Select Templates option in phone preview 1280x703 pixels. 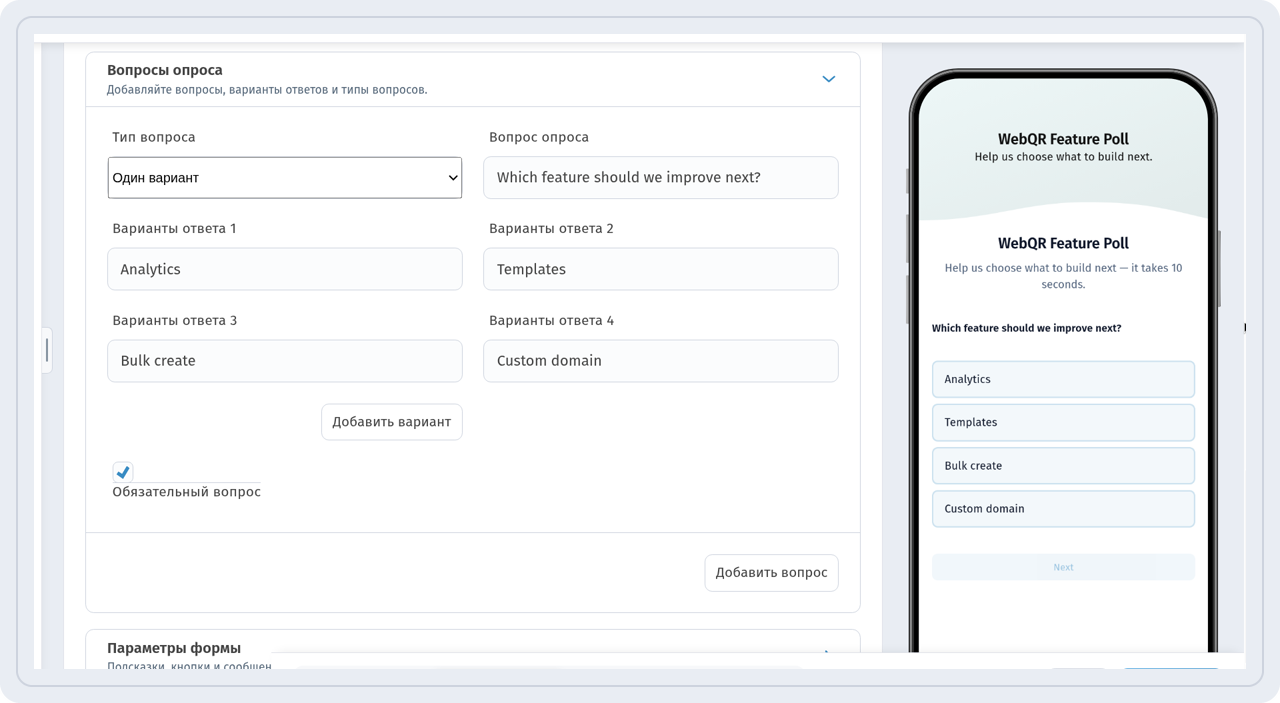coord(1063,422)
